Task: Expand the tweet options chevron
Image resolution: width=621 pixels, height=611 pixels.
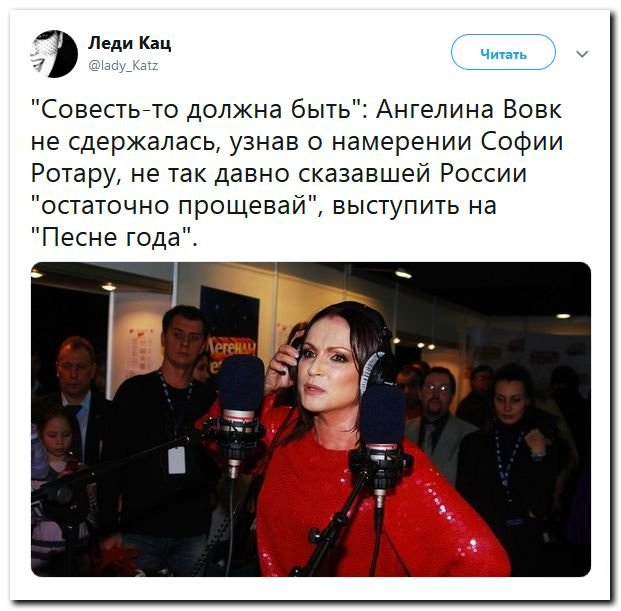Action: (582, 53)
